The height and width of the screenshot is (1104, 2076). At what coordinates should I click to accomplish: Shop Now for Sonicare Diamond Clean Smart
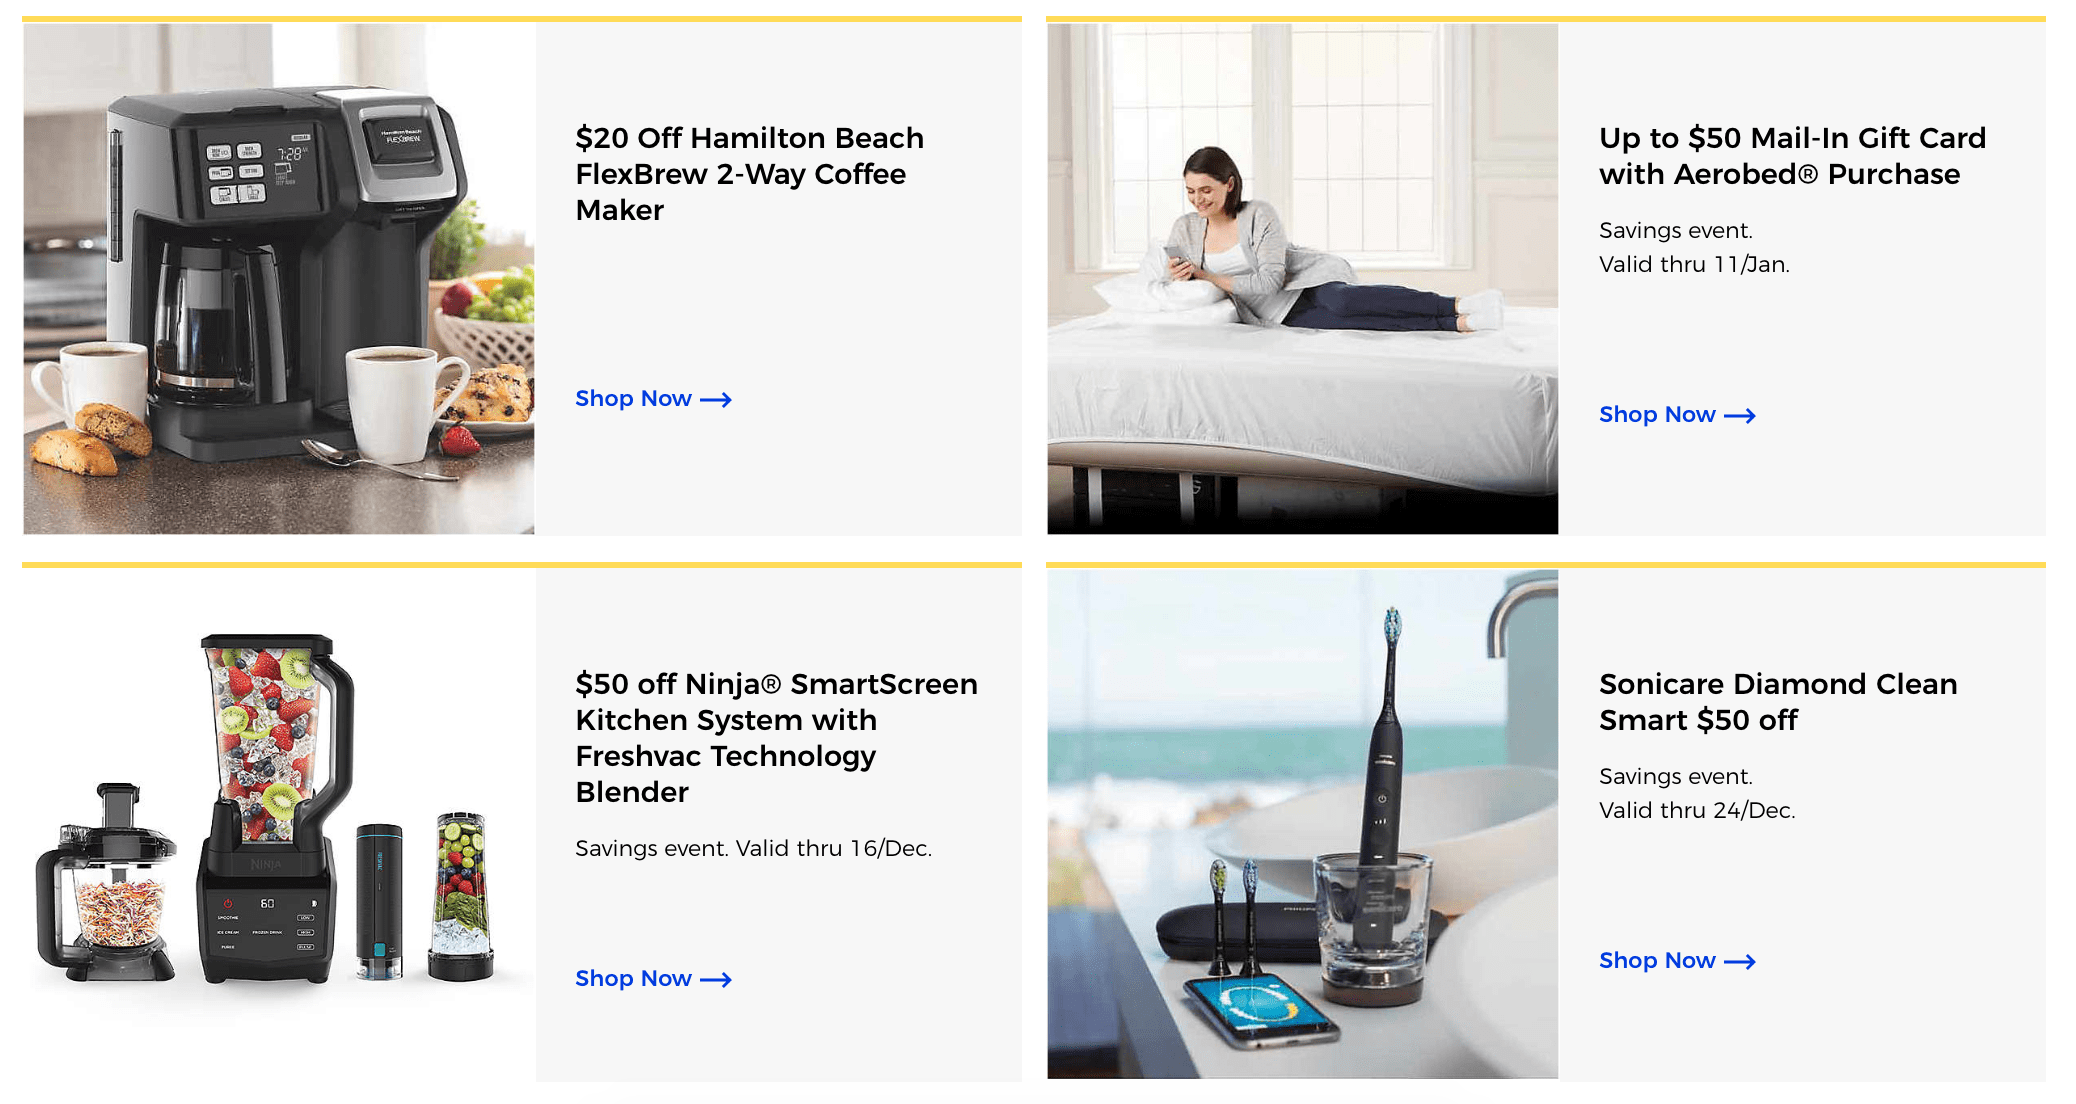[1677, 961]
